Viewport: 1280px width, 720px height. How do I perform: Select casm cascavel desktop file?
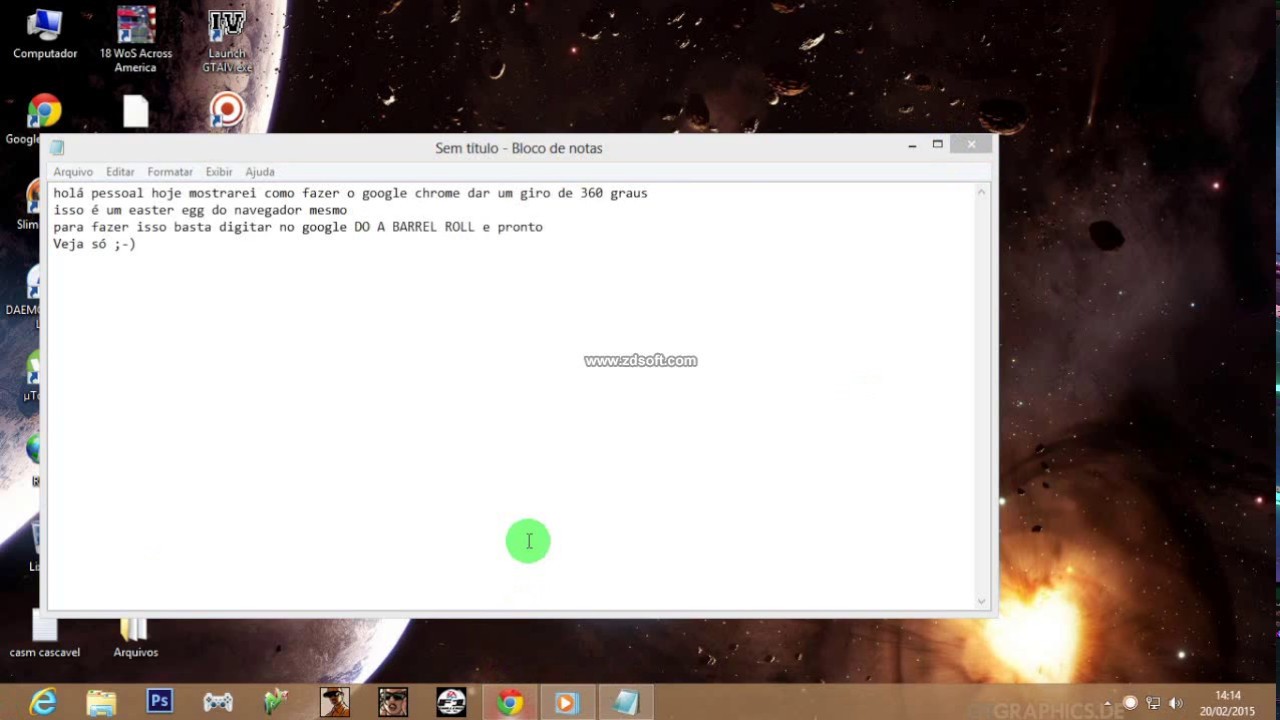coord(45,636)
